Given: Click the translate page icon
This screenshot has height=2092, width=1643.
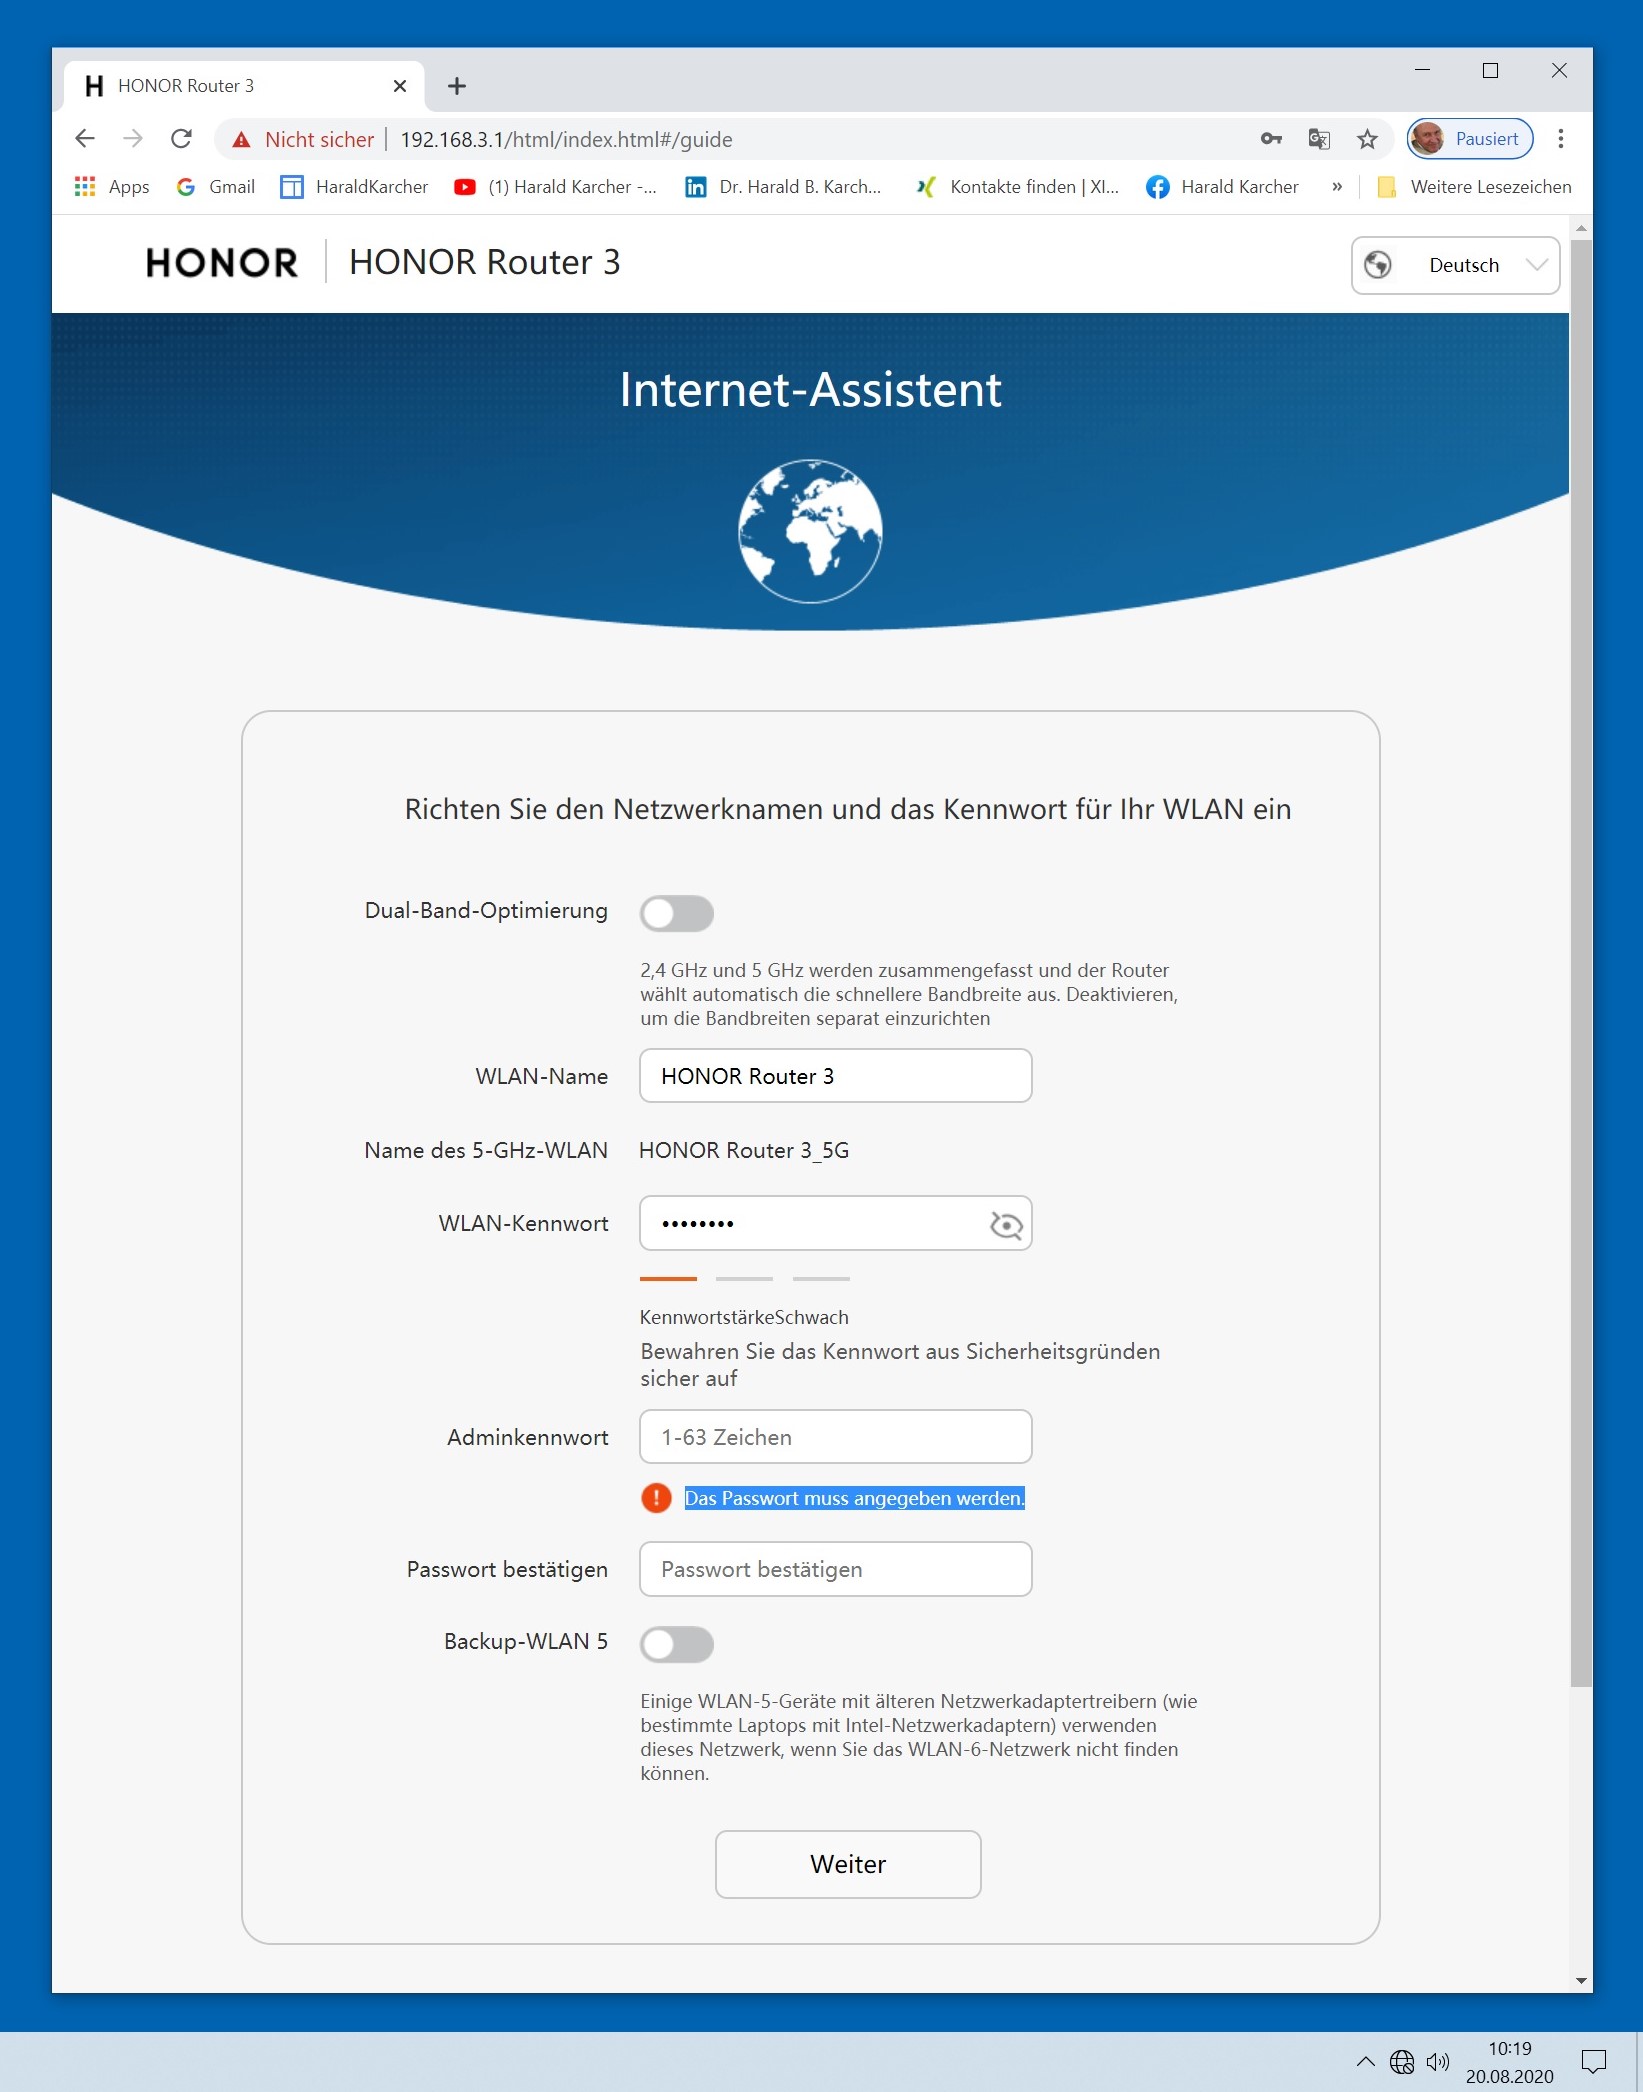Looking at the screenshot, I should click(1319, 138).
